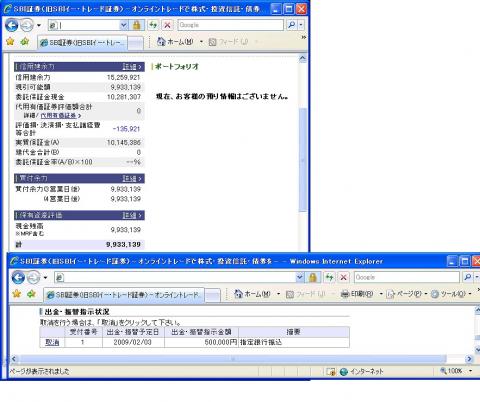
Task: Click the Back arrow in the upper browser window
Action: click(12, 25)
